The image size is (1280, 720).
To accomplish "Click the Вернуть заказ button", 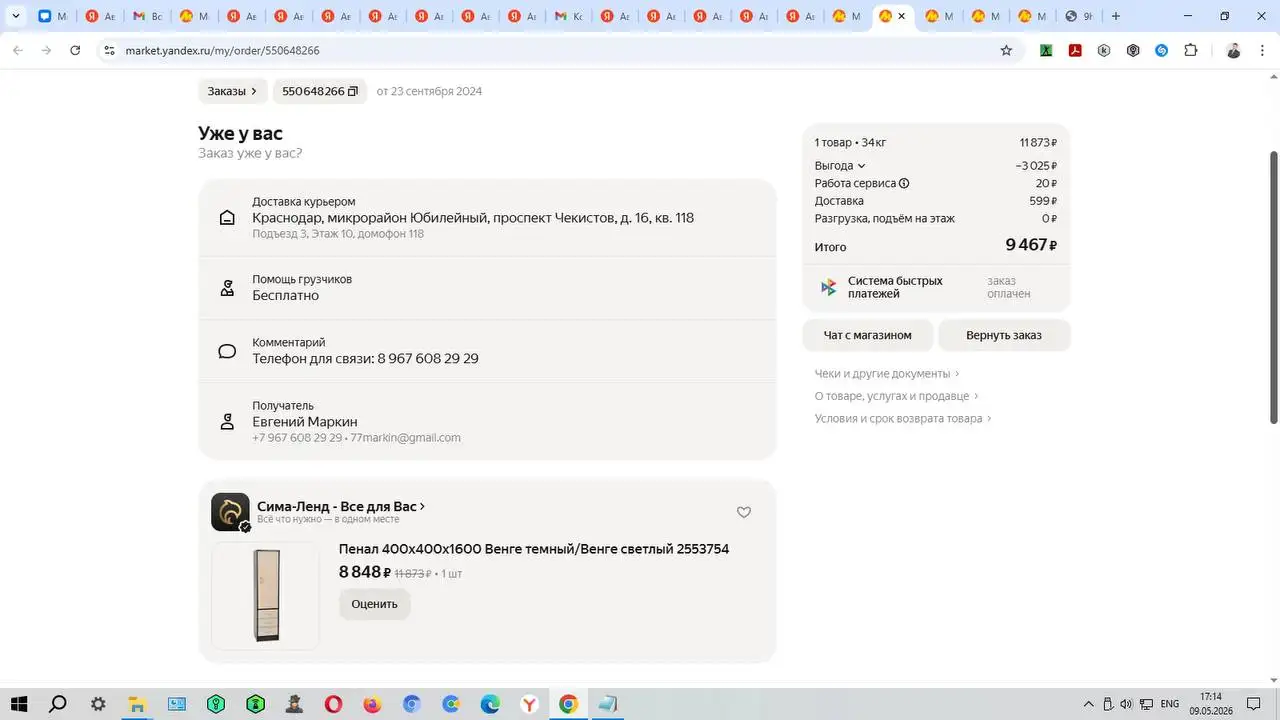I will click(1004, 335).
